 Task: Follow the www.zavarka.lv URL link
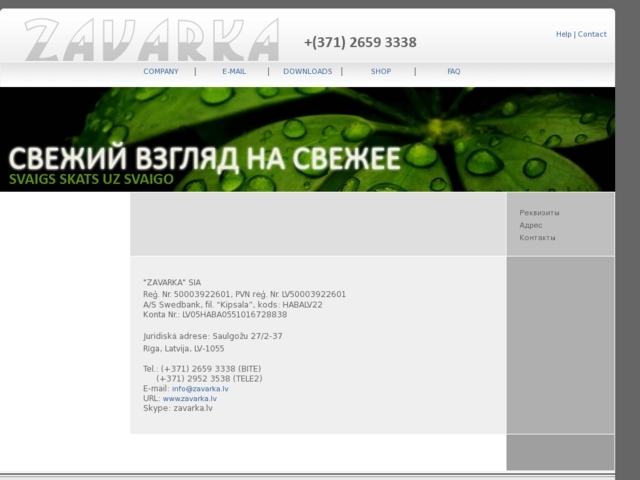(190, 398)
